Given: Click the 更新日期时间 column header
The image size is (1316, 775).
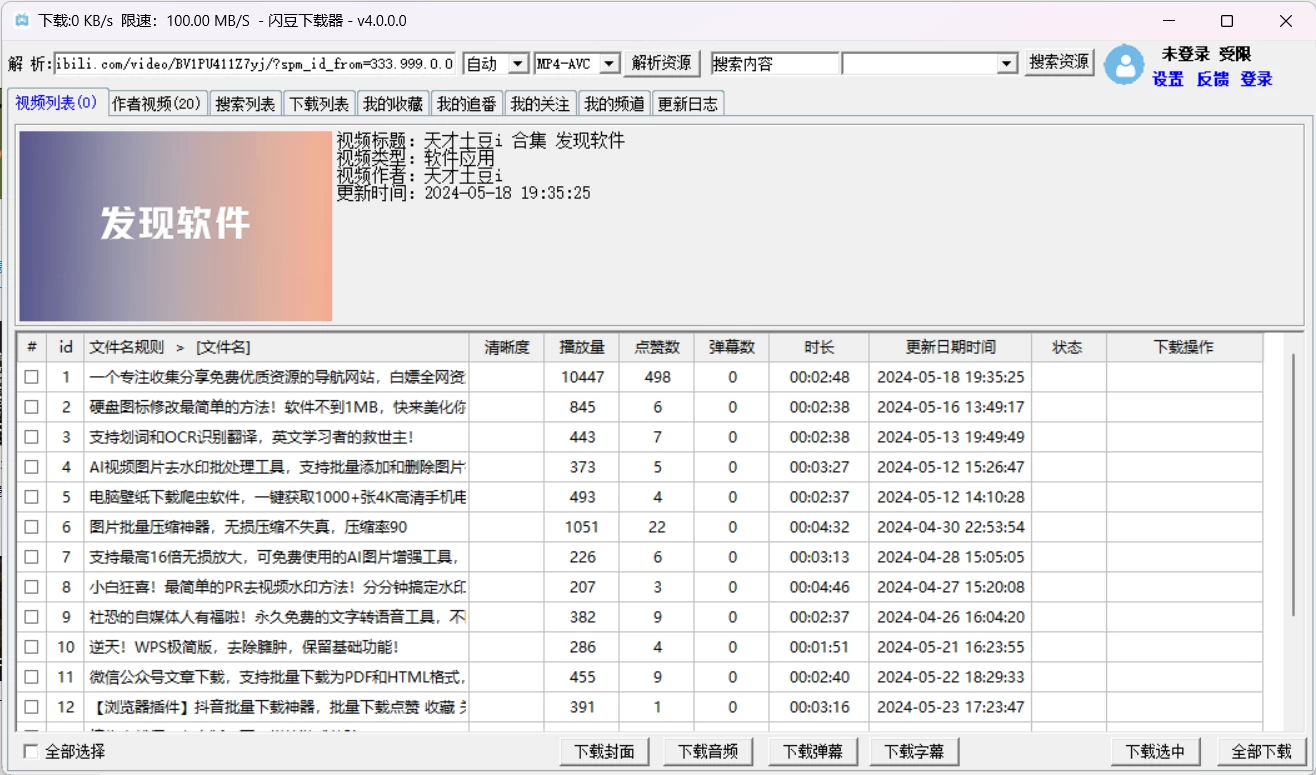Looking at the screenshot, I should [x=950, y=347].
